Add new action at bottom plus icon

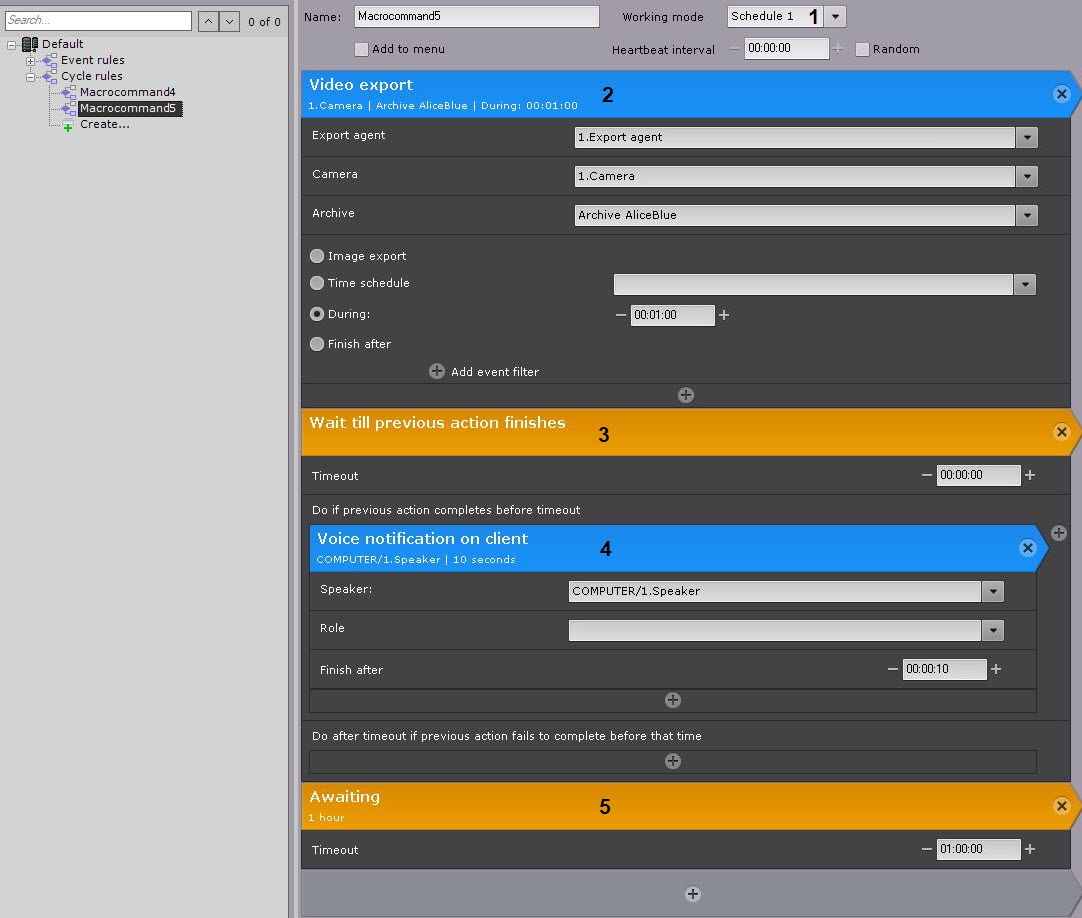pos(692,894)
